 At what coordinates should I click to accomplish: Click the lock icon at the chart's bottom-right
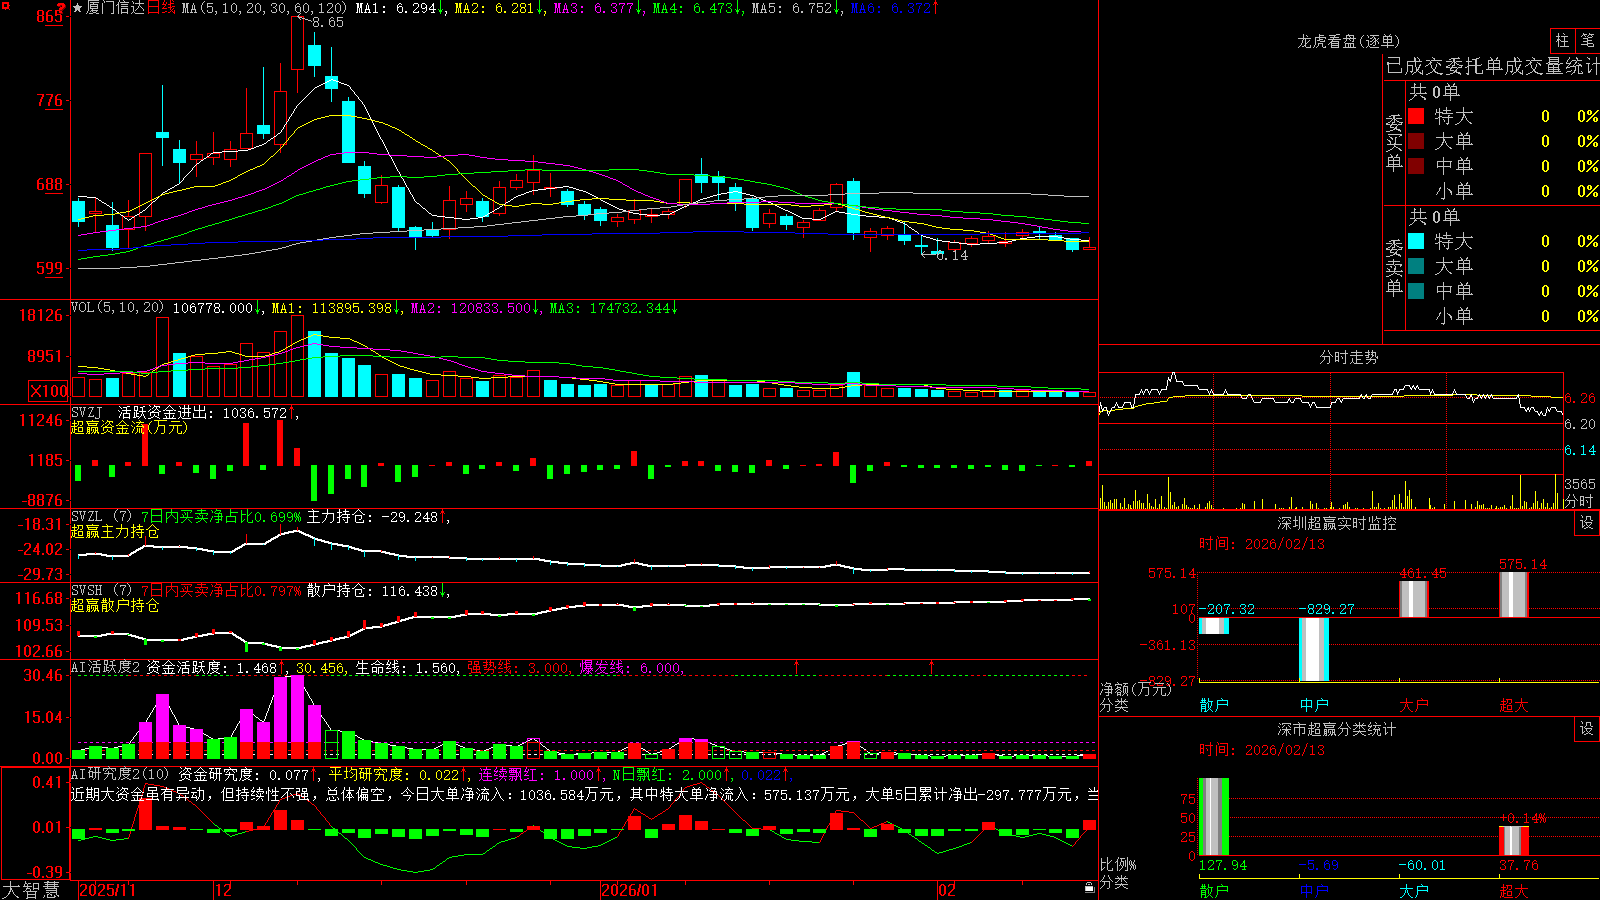(x=1089, y=888)
